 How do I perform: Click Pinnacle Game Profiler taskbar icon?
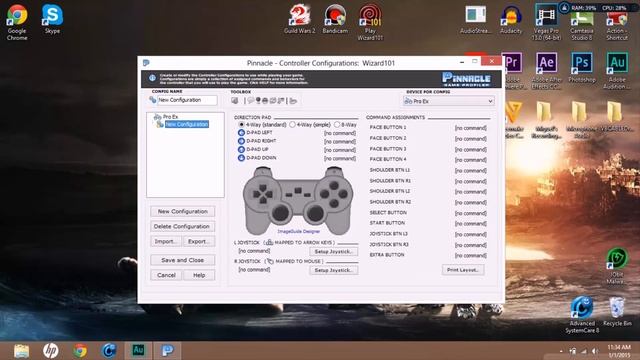pos(167,350)
